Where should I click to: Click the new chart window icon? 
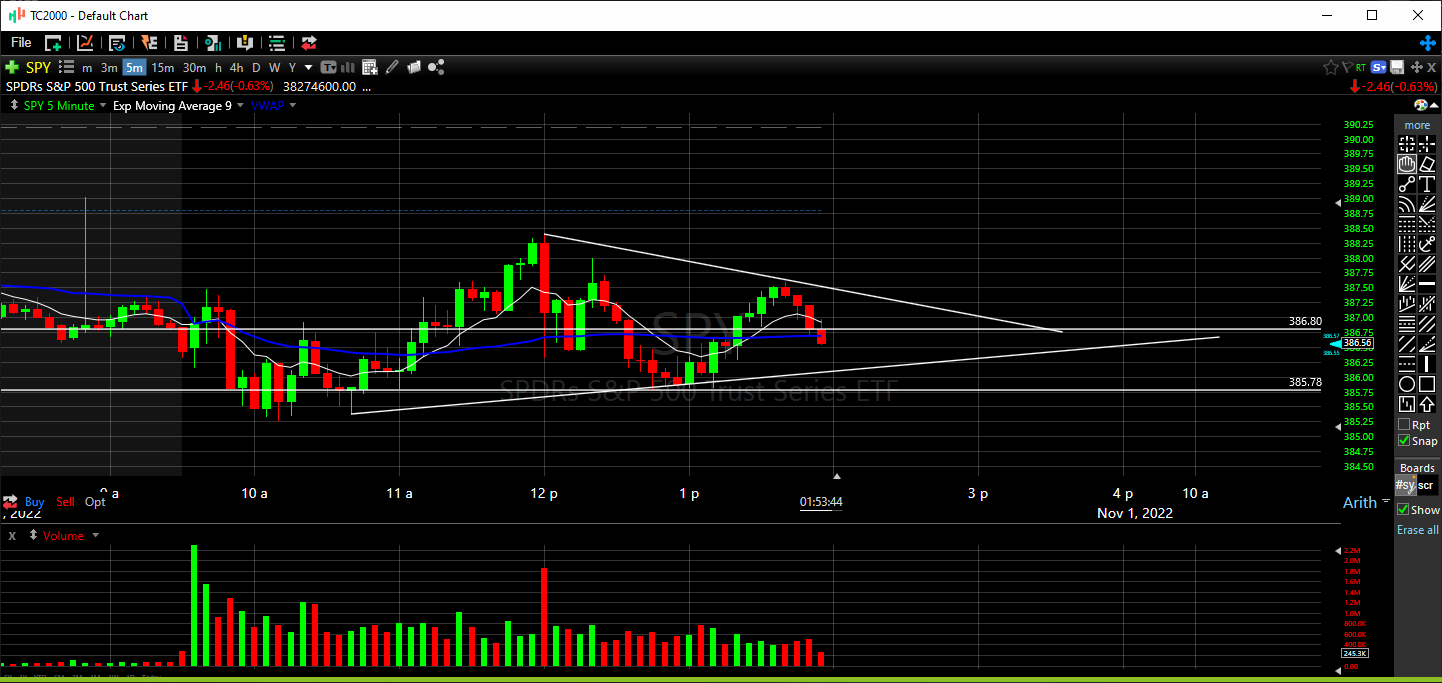click(53, 43)
